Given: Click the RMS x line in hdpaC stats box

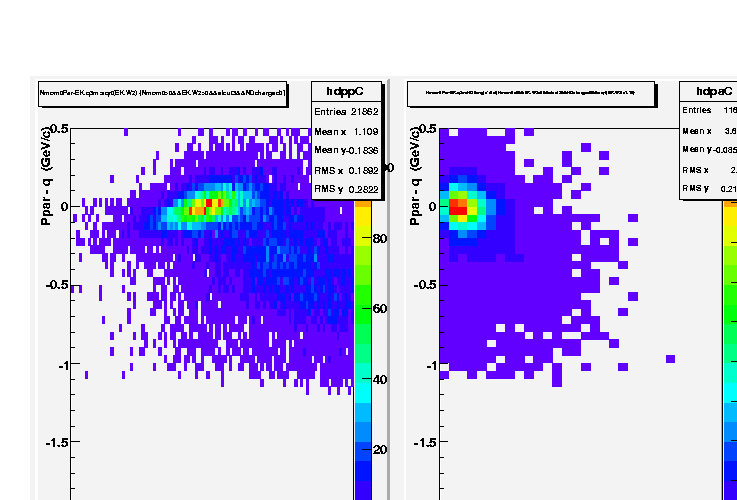Looking at the screenshot, I should [709, 170].
